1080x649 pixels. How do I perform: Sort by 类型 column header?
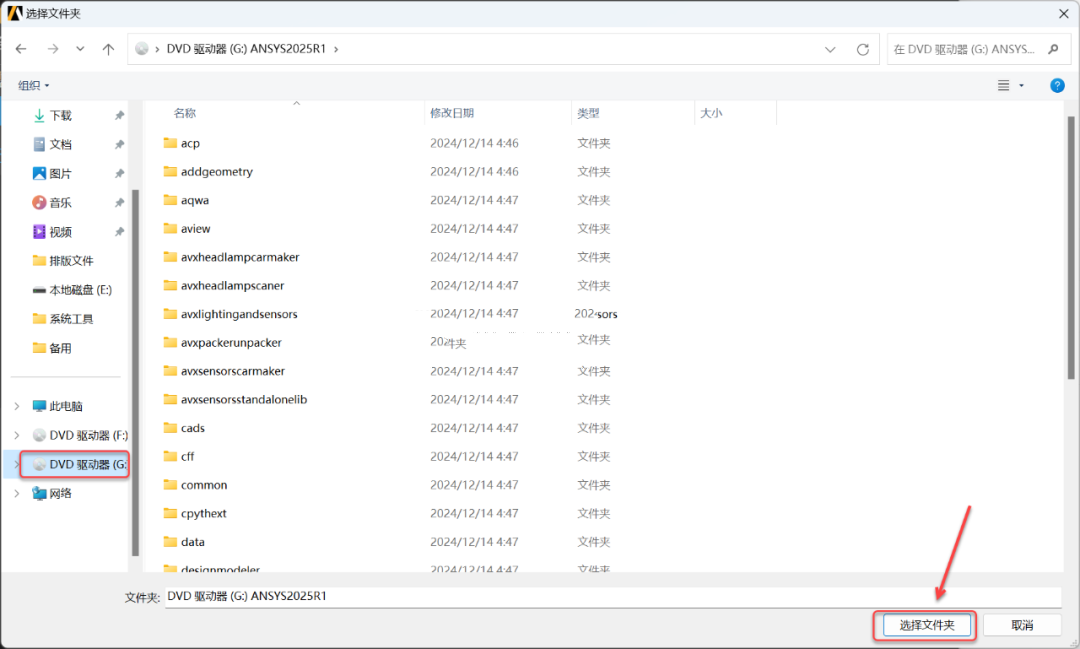point(588,113)
